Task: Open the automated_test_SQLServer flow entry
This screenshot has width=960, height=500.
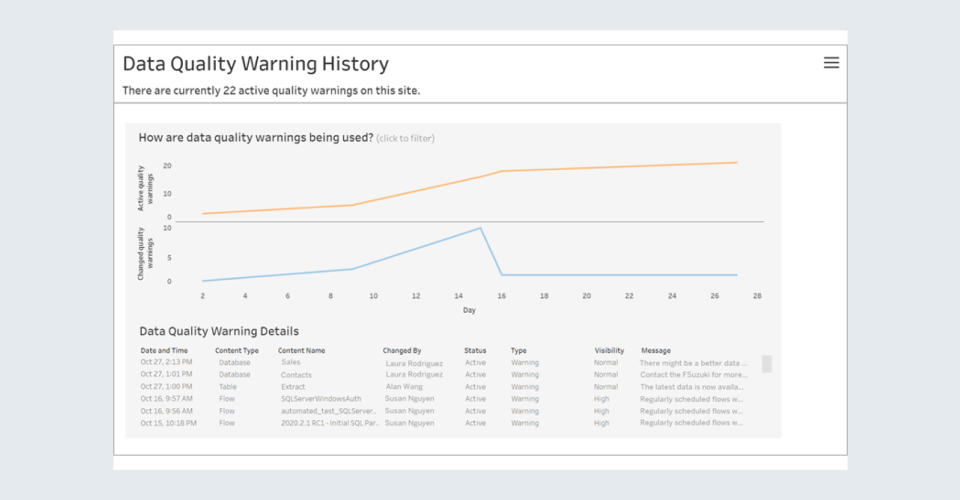Action: [328, 411]
